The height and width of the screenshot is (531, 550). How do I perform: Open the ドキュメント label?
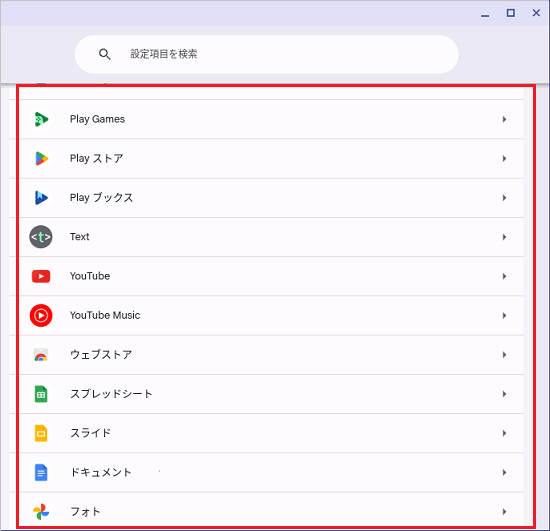click(x=101, y=472)
